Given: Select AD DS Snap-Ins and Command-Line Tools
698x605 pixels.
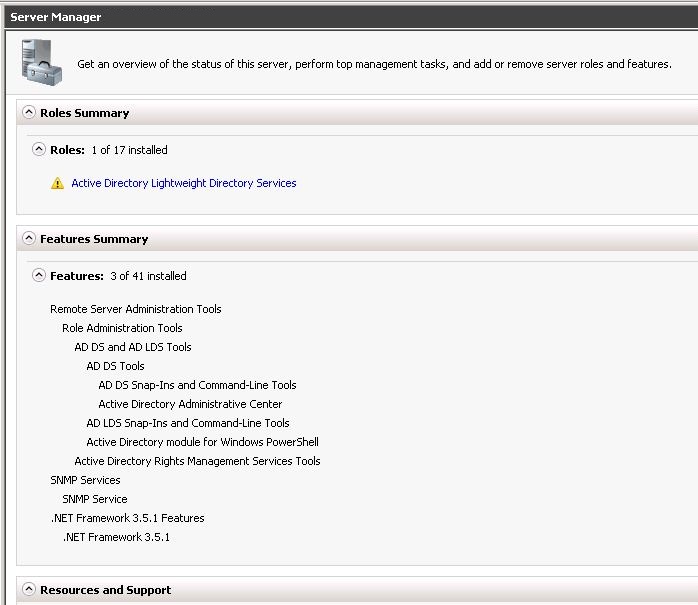Looking at the screenshot, I should tap(197, 385).
